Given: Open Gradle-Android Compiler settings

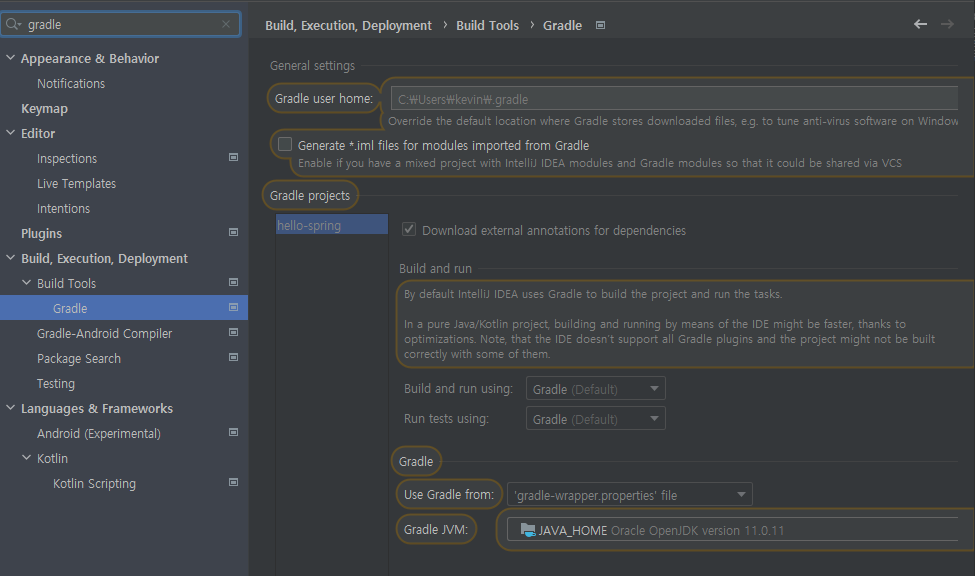Looking at the screenshot, I should point(104,333).
